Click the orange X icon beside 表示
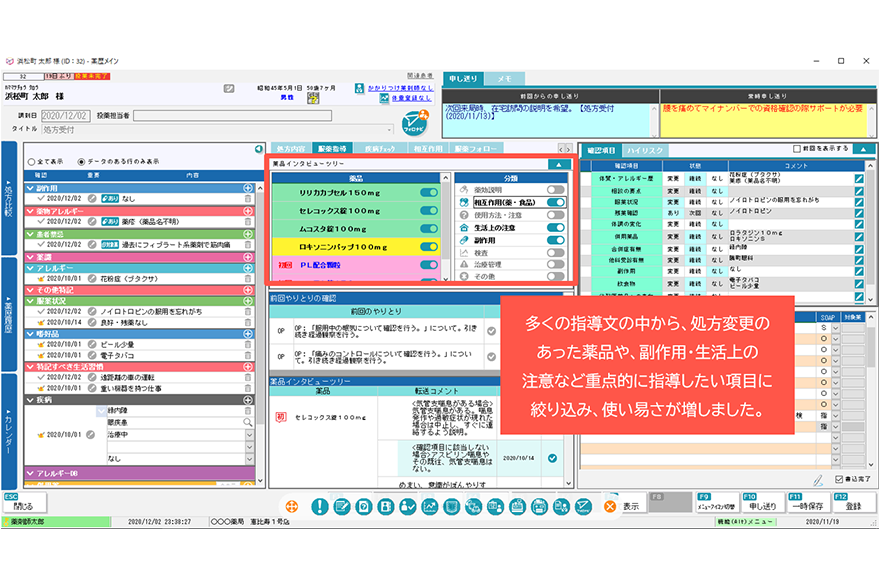The image size is (880, 586). tap(609, 507)
